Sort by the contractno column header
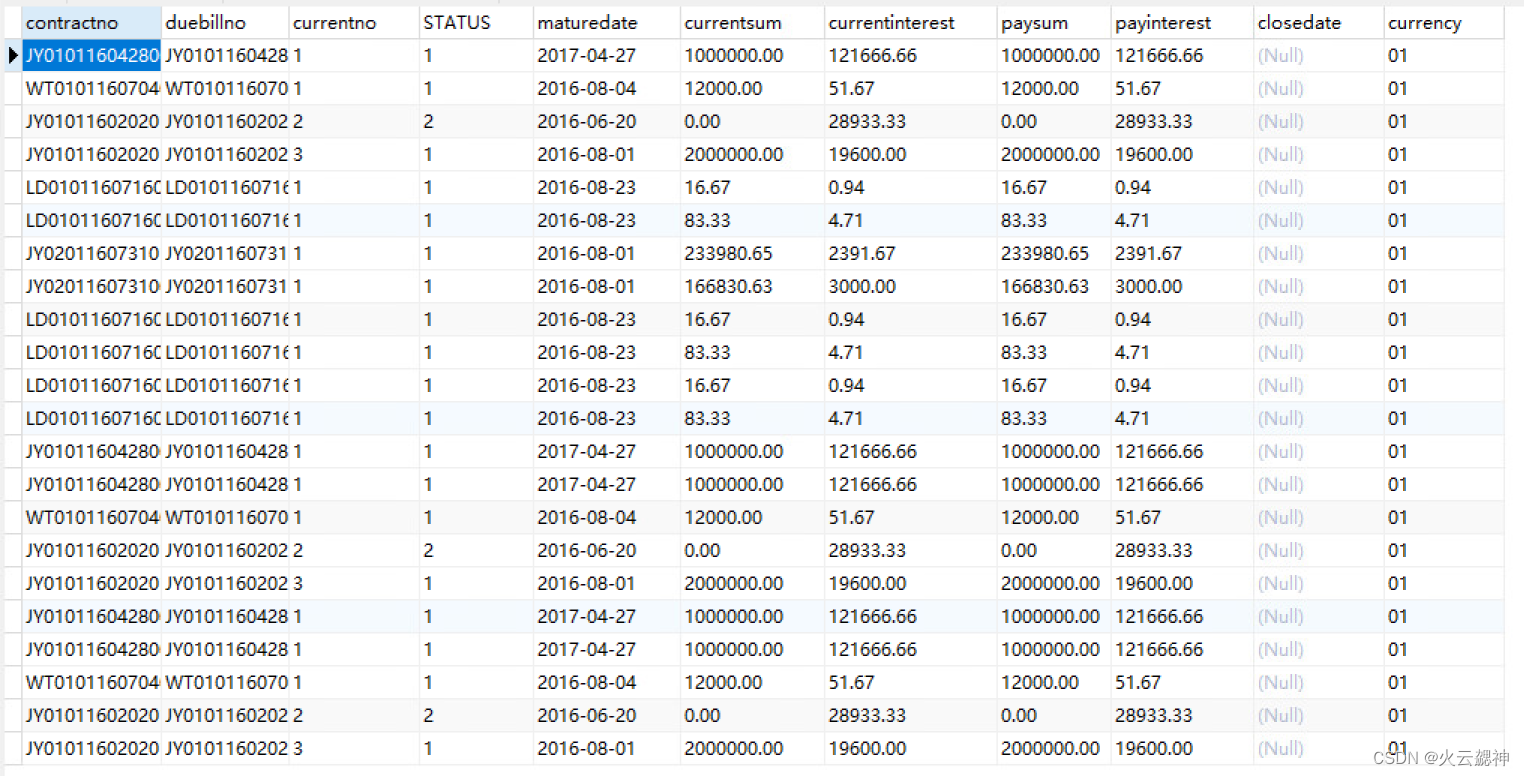 (91, 23)
